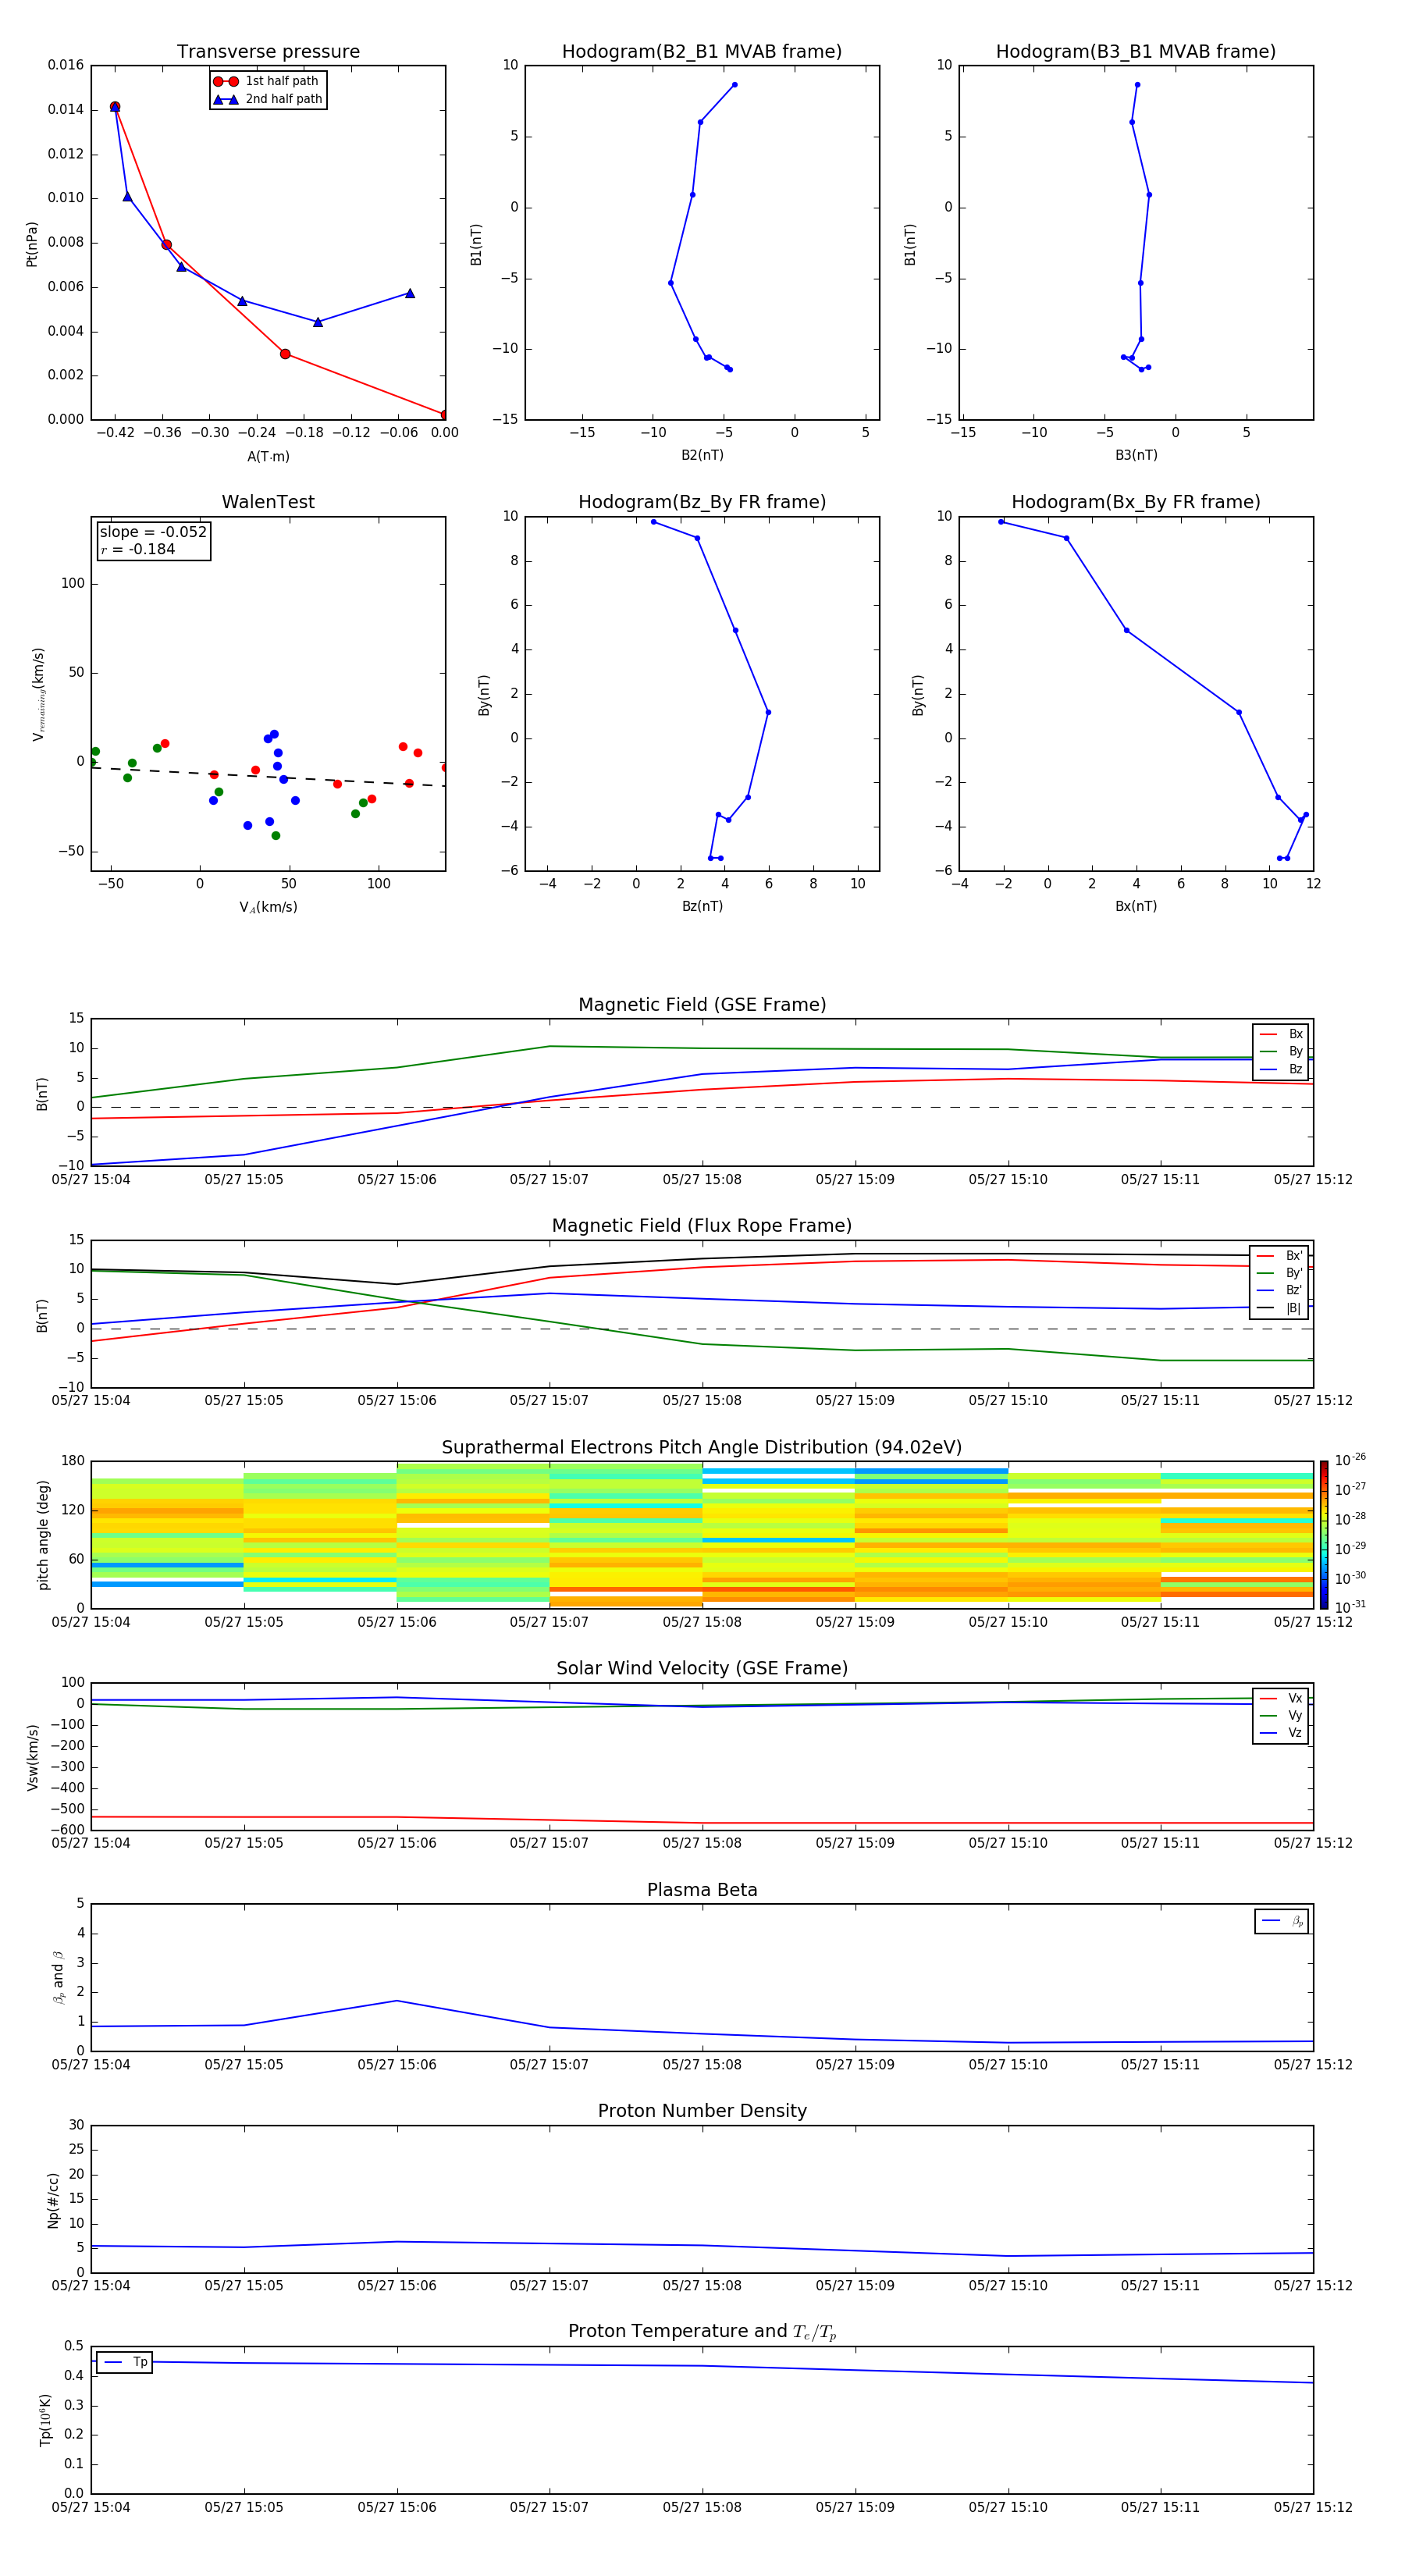The height and width of the screenshot is (2576, 1405).
Task: Click the "pitch angle (deg)" y-axis label
Action: coord(43,1536)
